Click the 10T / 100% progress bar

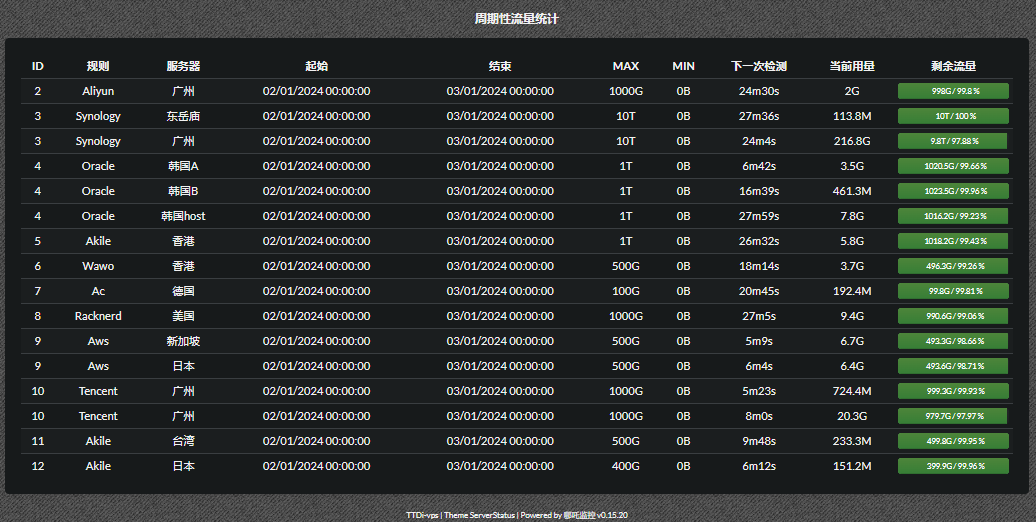953,116
